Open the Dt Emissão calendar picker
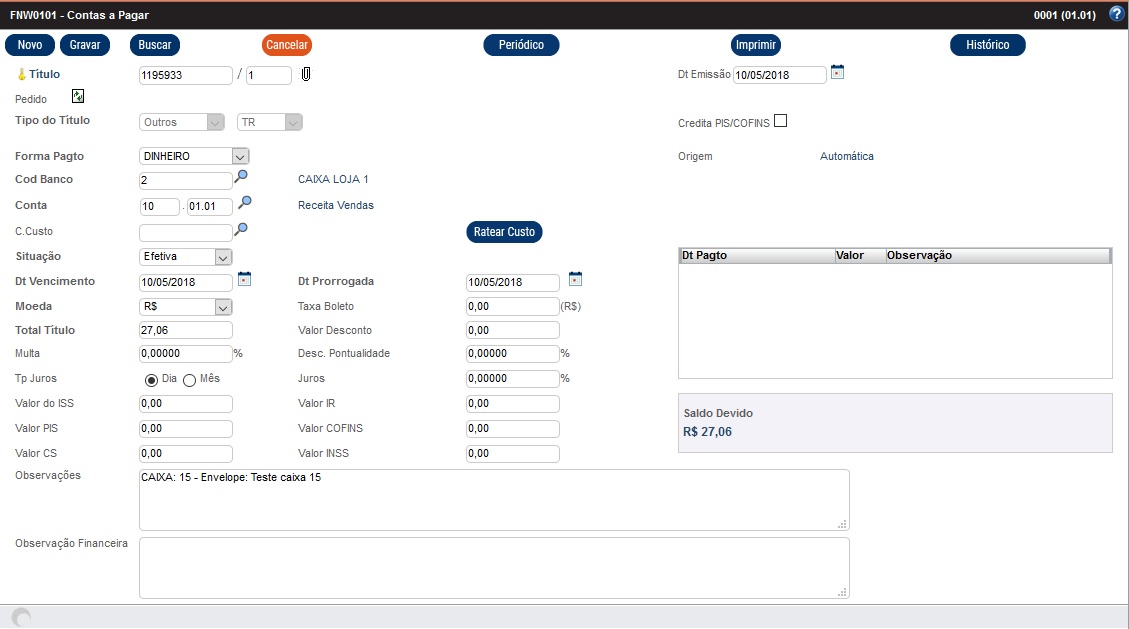This screenshot has height=629, width=1129. pyautogui.click(x=838, y=72)
